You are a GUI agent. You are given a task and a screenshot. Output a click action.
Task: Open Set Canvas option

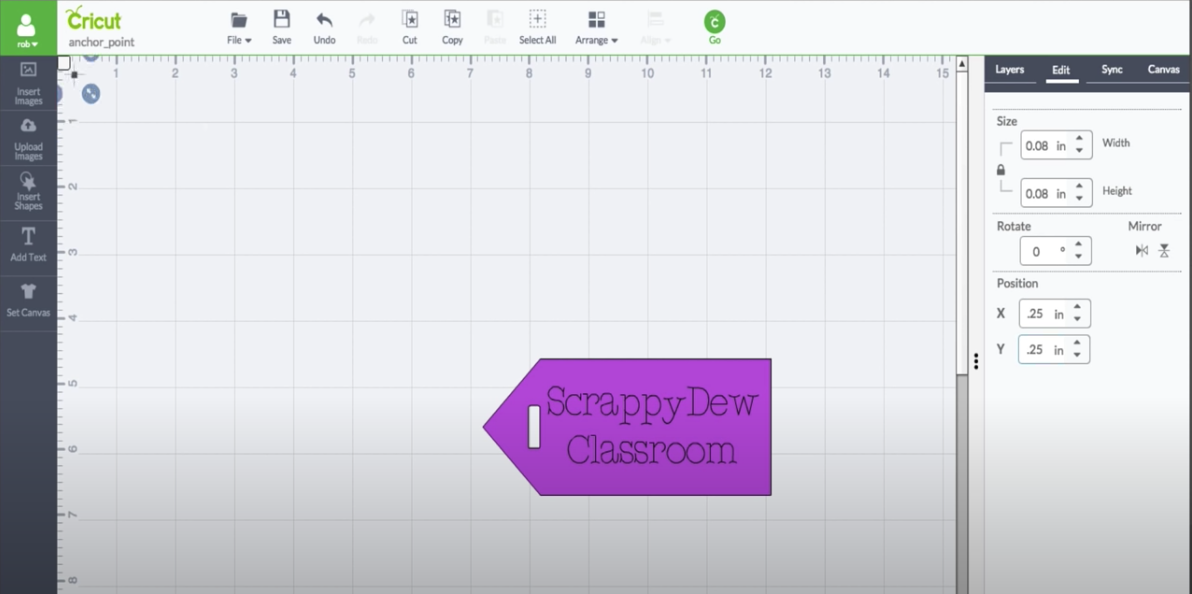click(x=28, y=299)
